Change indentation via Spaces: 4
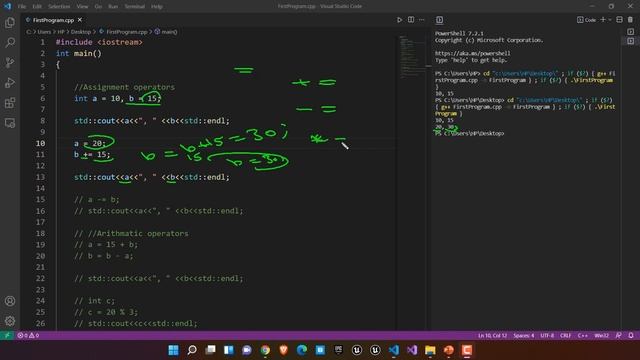Screen dimensions: 640x360 pos(524,336)
